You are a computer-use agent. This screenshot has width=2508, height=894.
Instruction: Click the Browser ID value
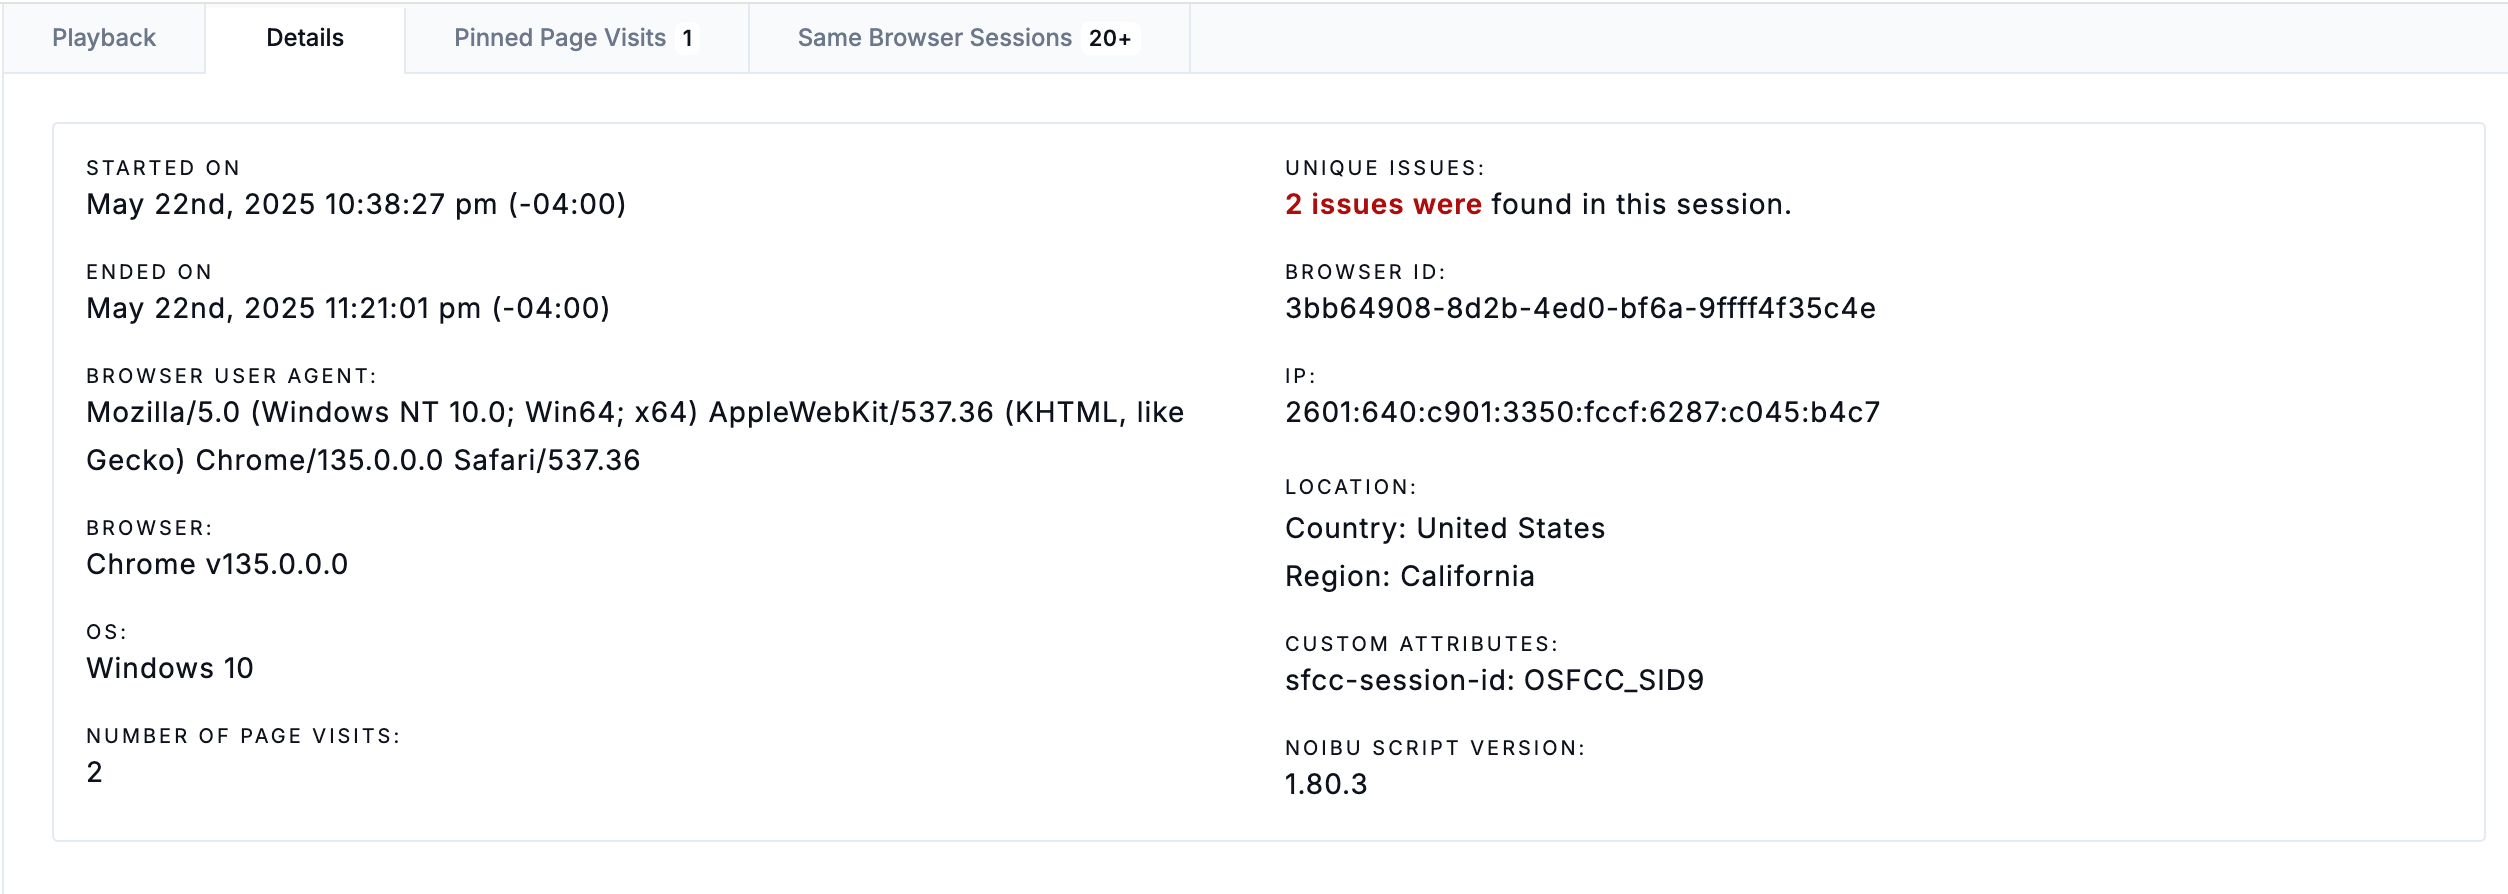[x=1580, y=308]
